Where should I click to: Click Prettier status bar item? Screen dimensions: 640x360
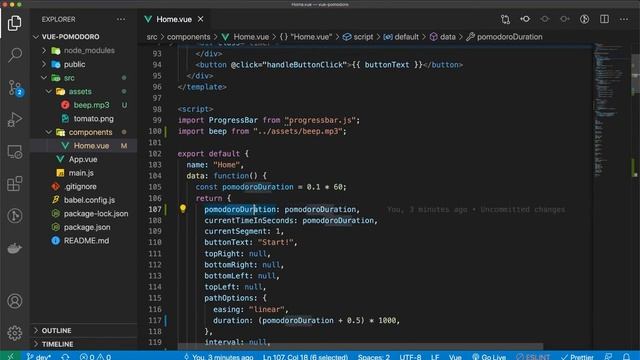(577, 356)
